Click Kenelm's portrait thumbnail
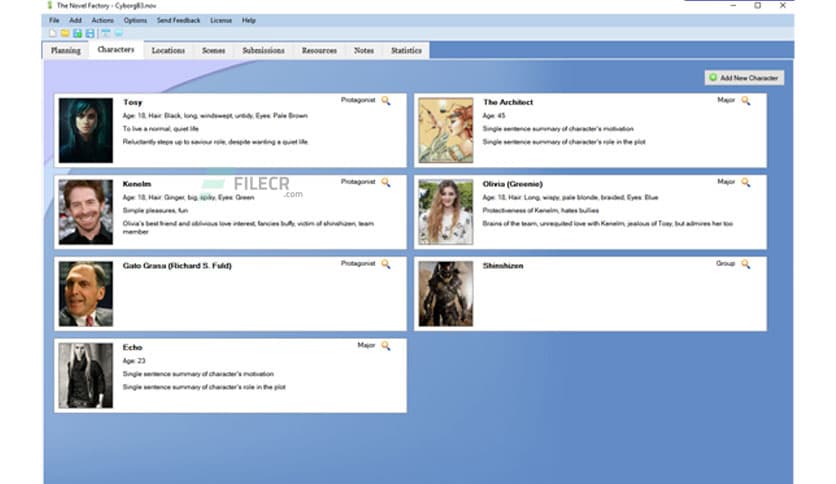Viewport: 836px width, 484px height. (x=86, y=212)
